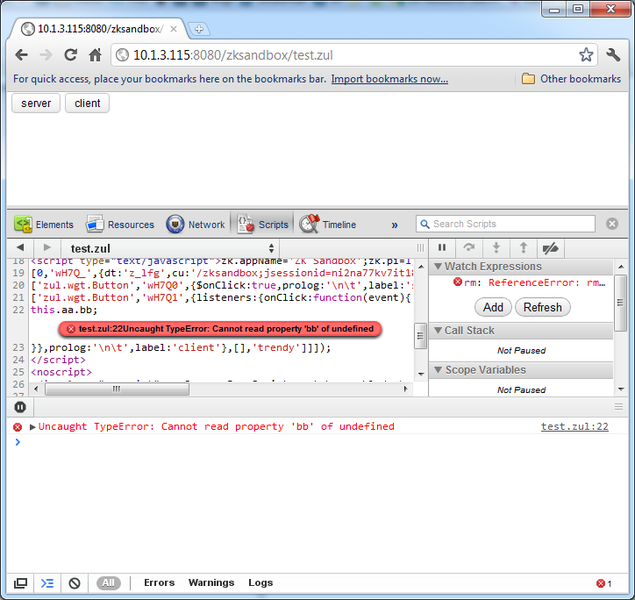
Task: Filter console by Warnings
Action: (211, 583)
